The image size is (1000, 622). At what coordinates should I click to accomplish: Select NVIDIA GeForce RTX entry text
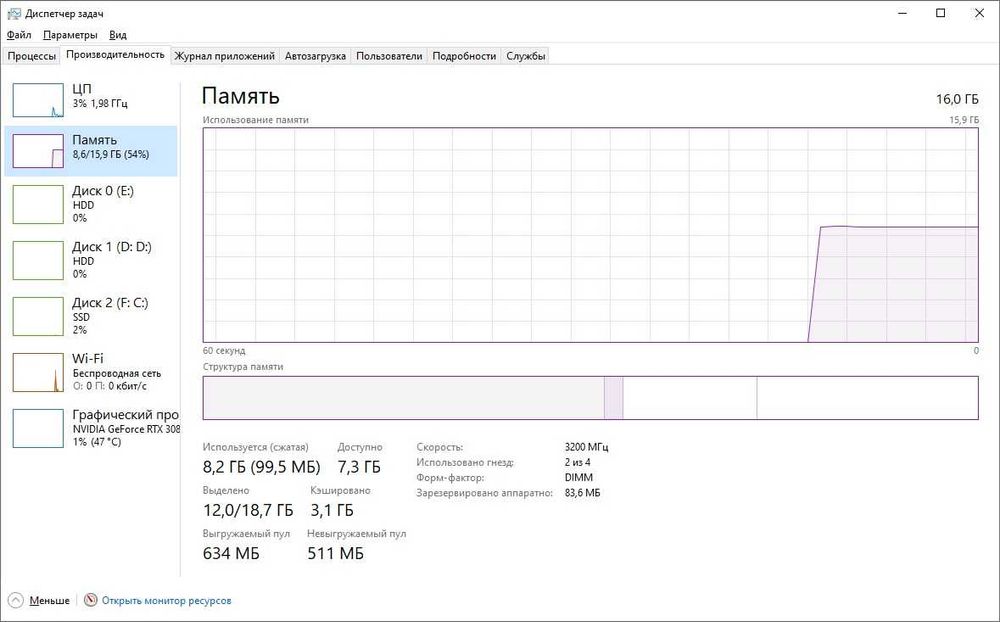[x=126, y=429]
